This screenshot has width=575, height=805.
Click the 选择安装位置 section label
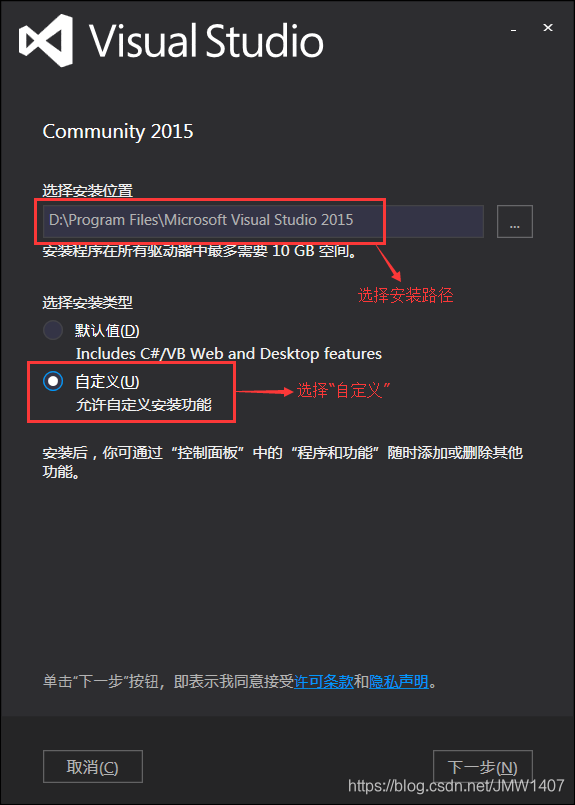[88, 191]
